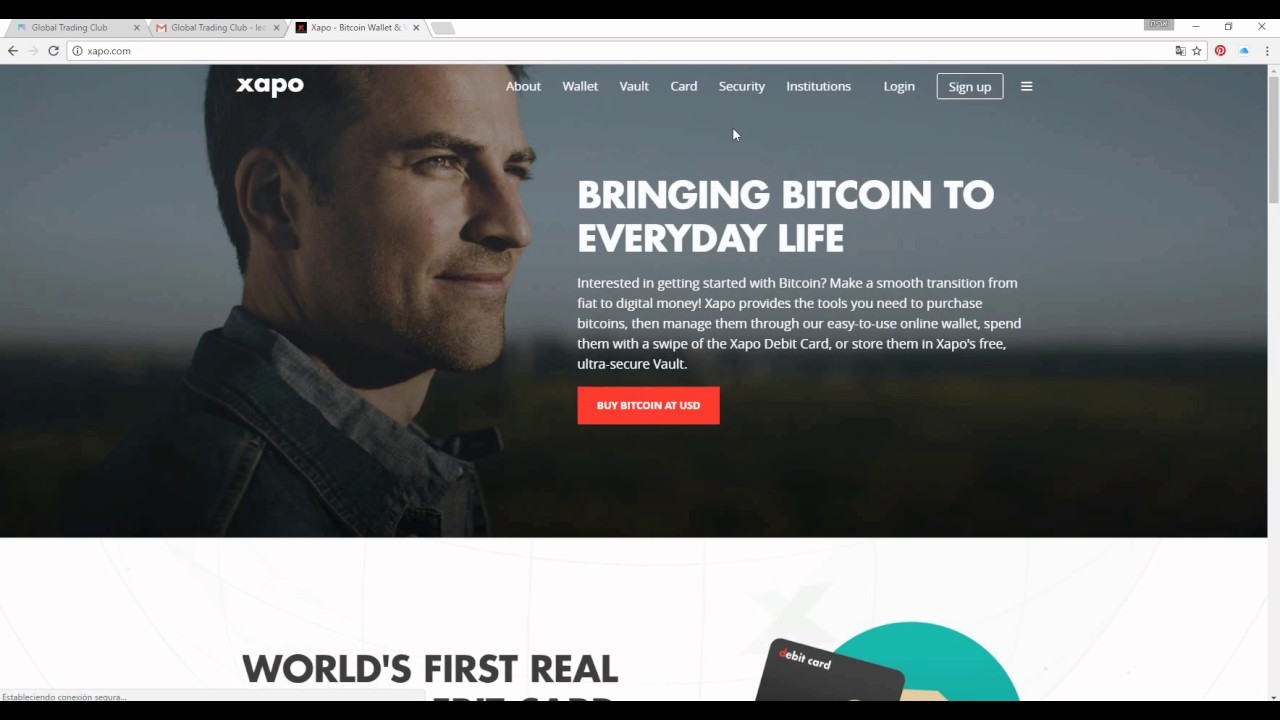View site info icon beside URL
This screenshot has width=1280, height=720.
[x=77, y=51]
